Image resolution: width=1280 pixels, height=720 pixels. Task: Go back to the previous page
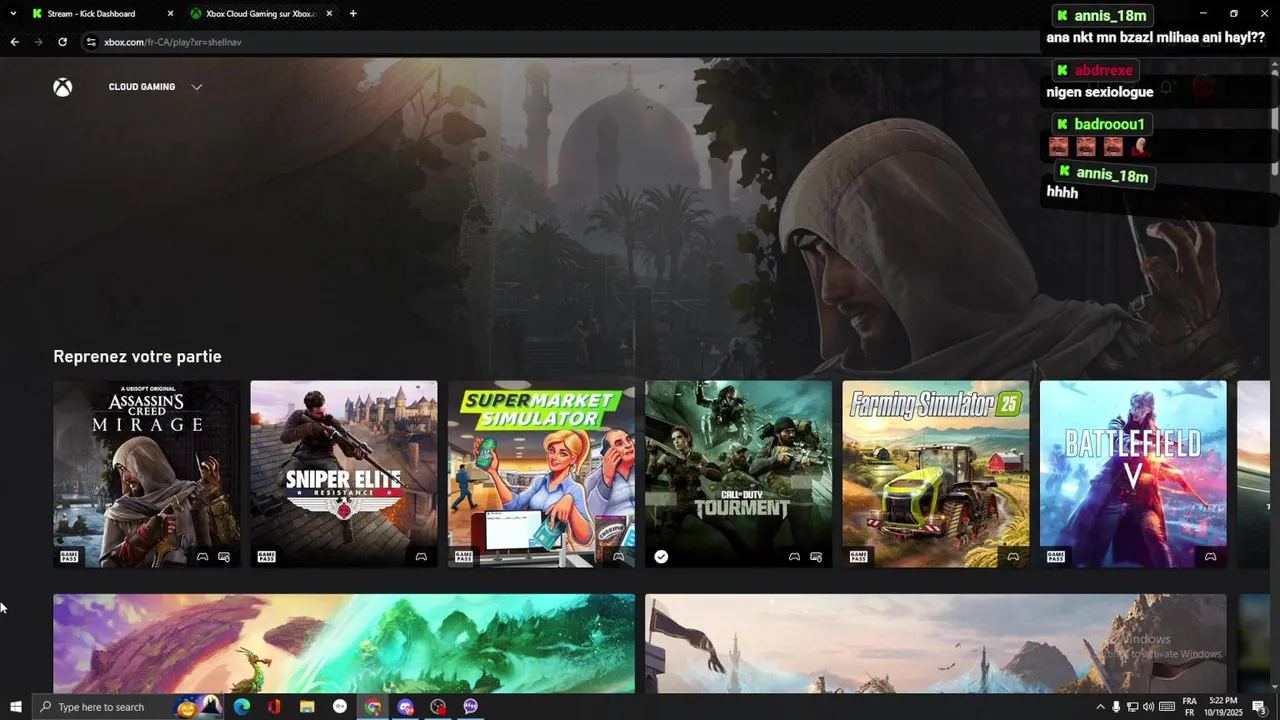[14, 42]
